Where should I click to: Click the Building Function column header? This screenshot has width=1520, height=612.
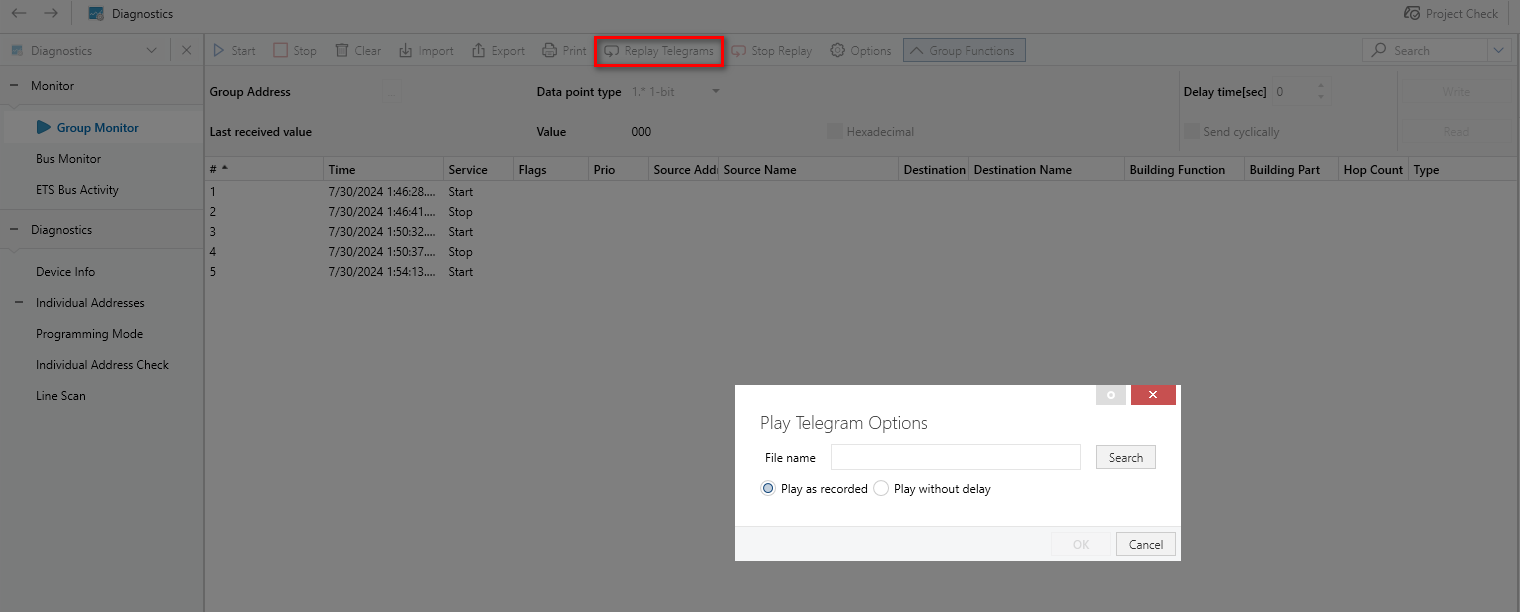coord(1184,169)
